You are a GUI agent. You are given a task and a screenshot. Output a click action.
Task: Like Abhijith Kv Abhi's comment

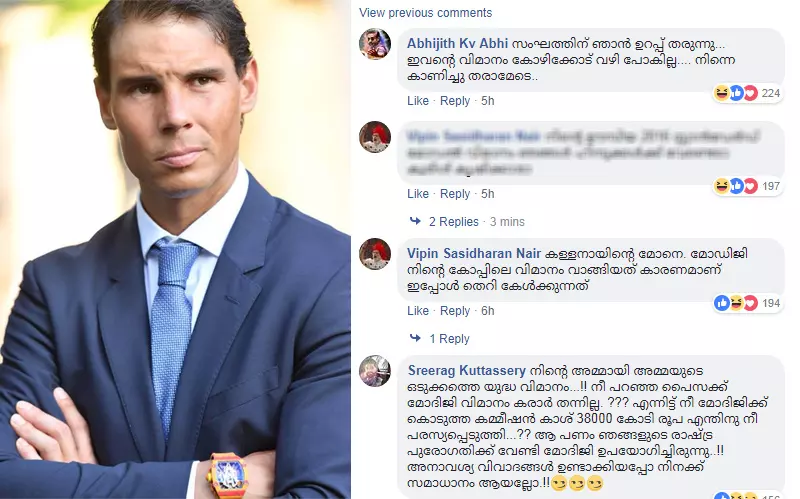tap(418, 101)
